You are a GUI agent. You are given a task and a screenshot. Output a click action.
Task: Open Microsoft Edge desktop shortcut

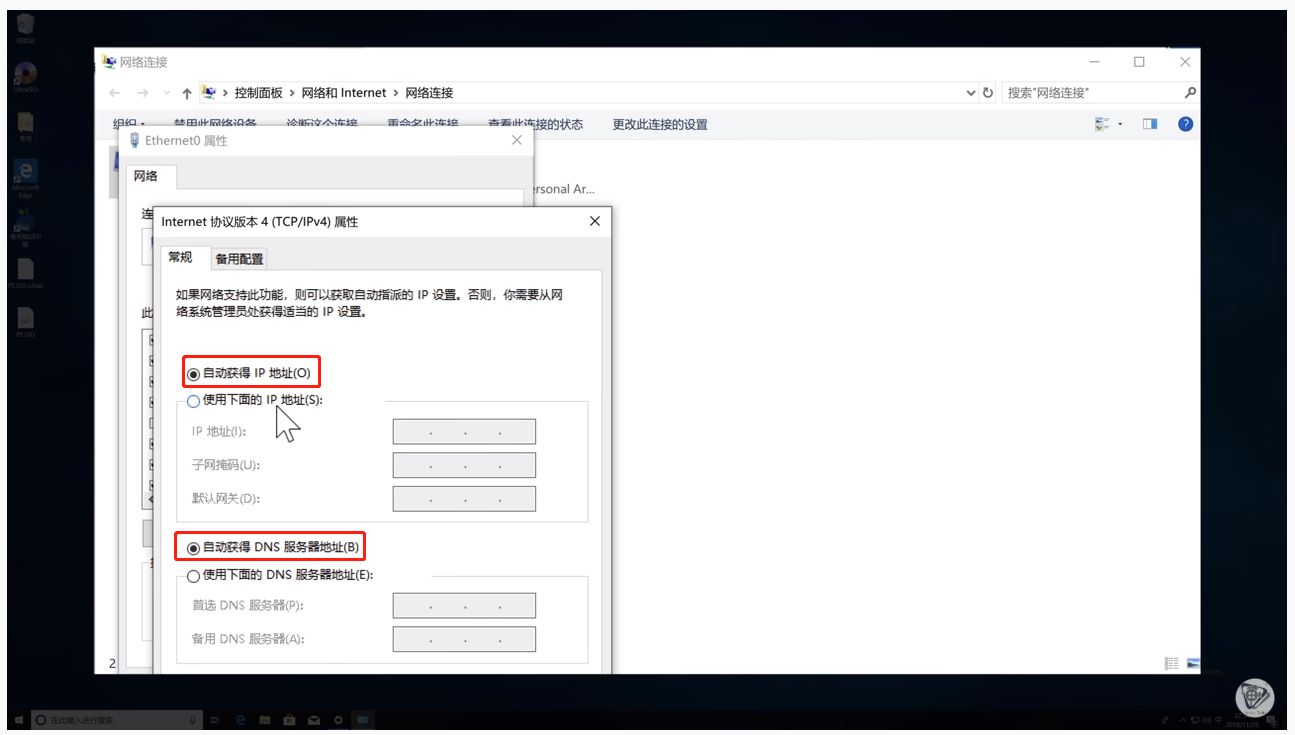pyautogui.click(x=26, y=177)
